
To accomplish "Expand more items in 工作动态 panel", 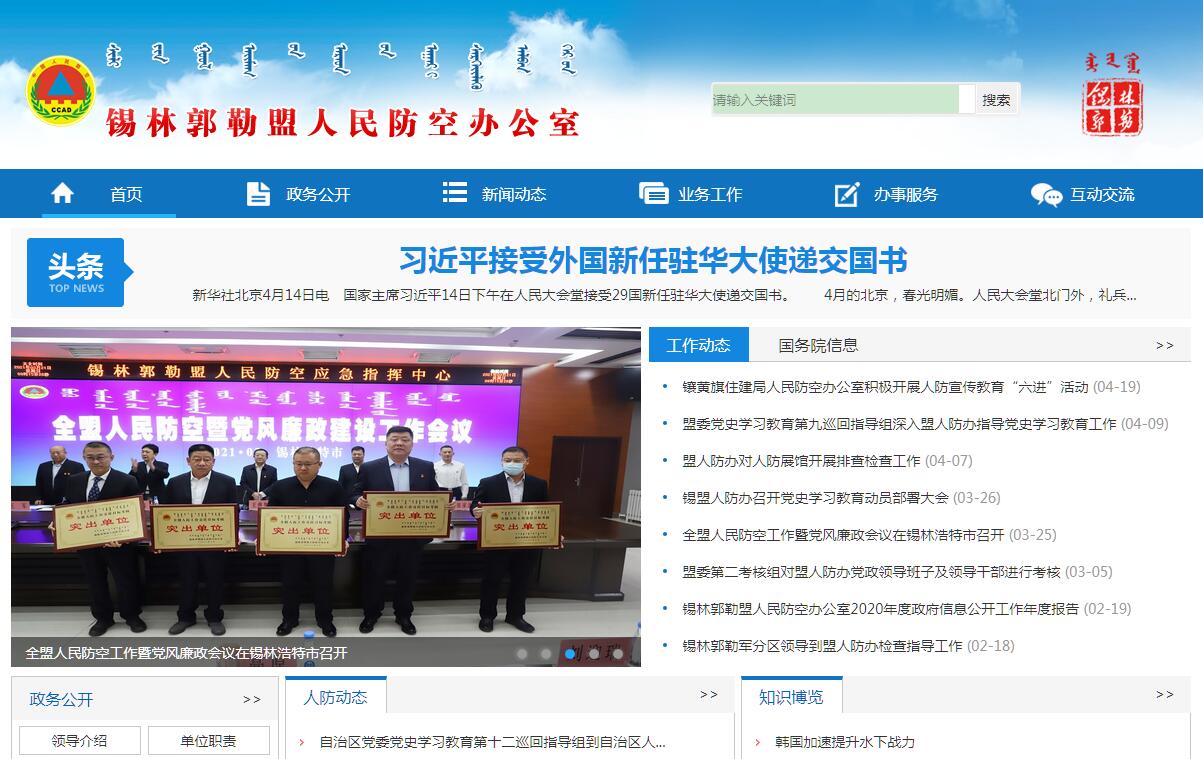I will tap(1164, 345).
